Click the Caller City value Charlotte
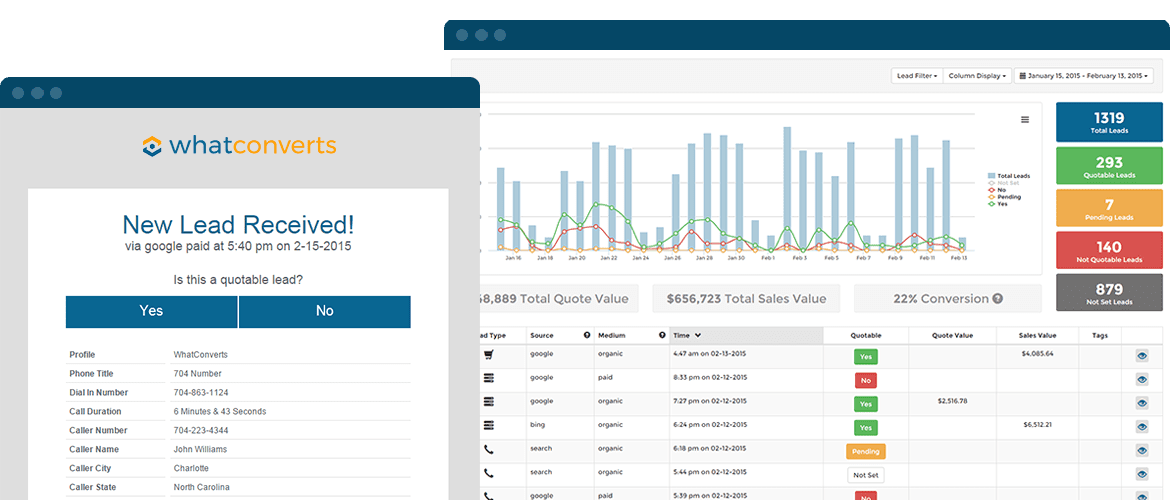Viewport: 1170px width, 500px height. tap(191, 469)
